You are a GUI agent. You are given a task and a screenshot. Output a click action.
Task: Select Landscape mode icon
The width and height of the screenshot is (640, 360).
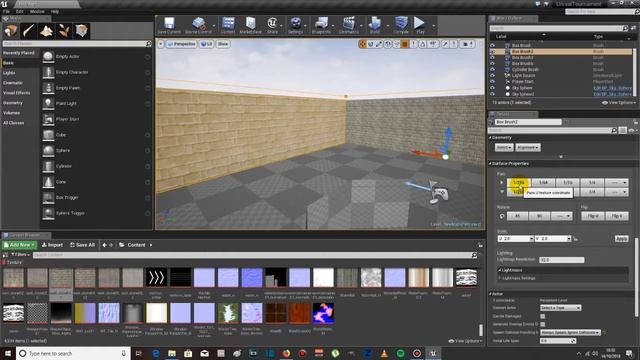coord(46,31)
